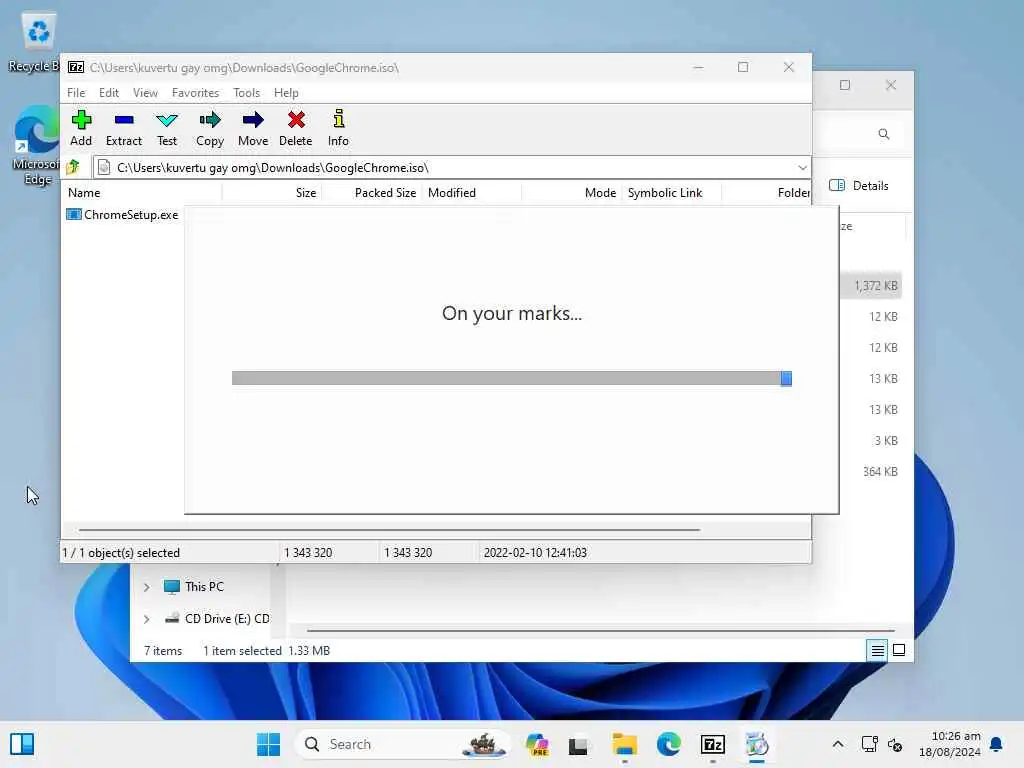
Task: Open the Windows Start menu
Action: (268, 744)
